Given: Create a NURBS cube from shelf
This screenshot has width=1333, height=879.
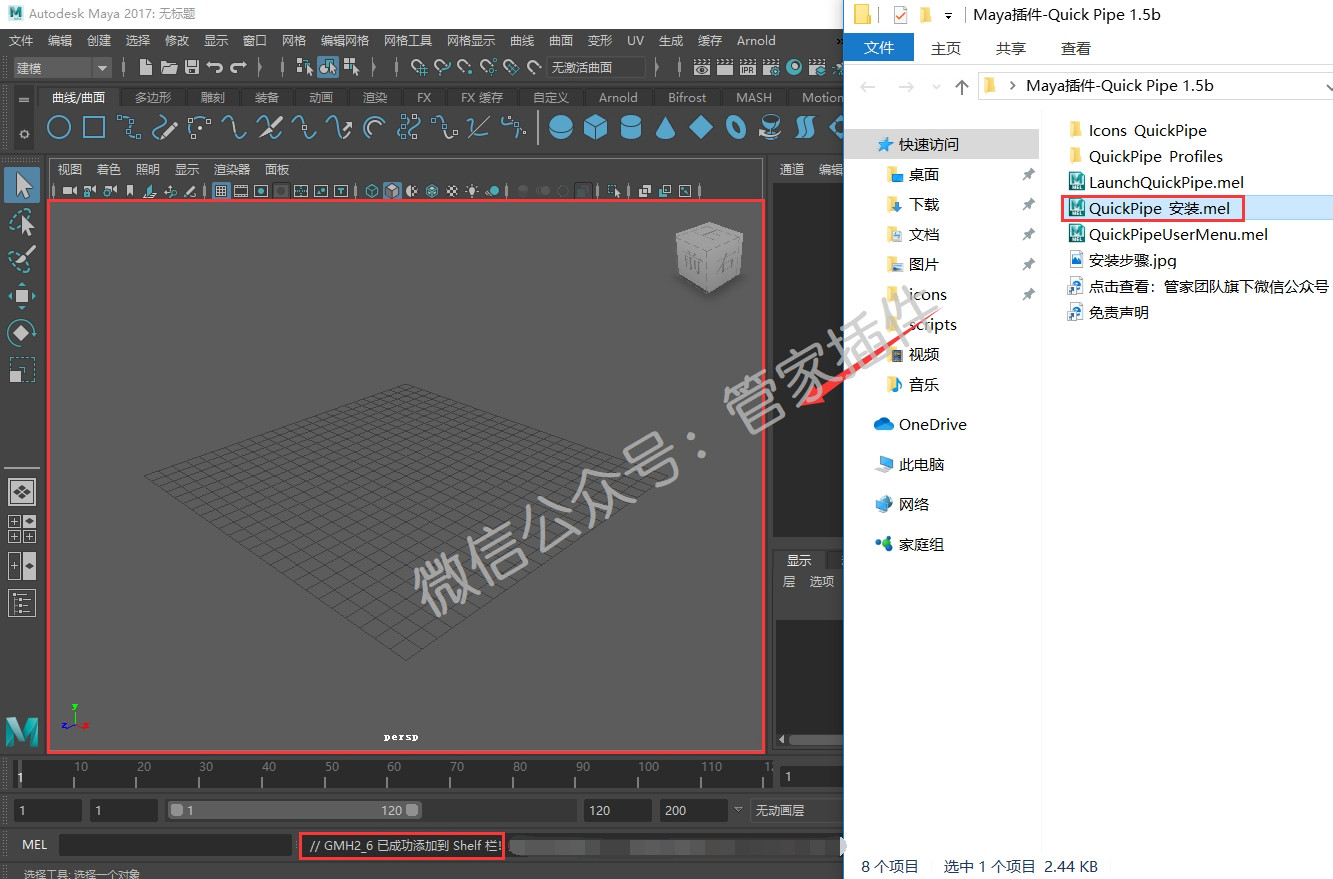Looking at the screenshot, I should [596, 127].
